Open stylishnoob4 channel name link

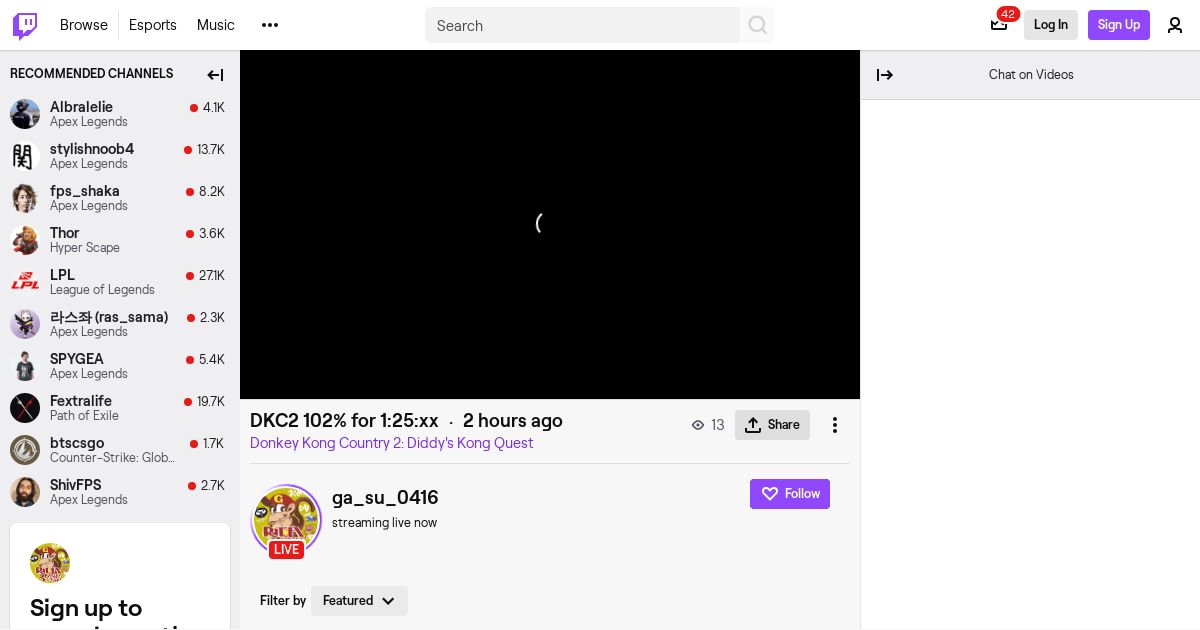(x=92, y=149)
